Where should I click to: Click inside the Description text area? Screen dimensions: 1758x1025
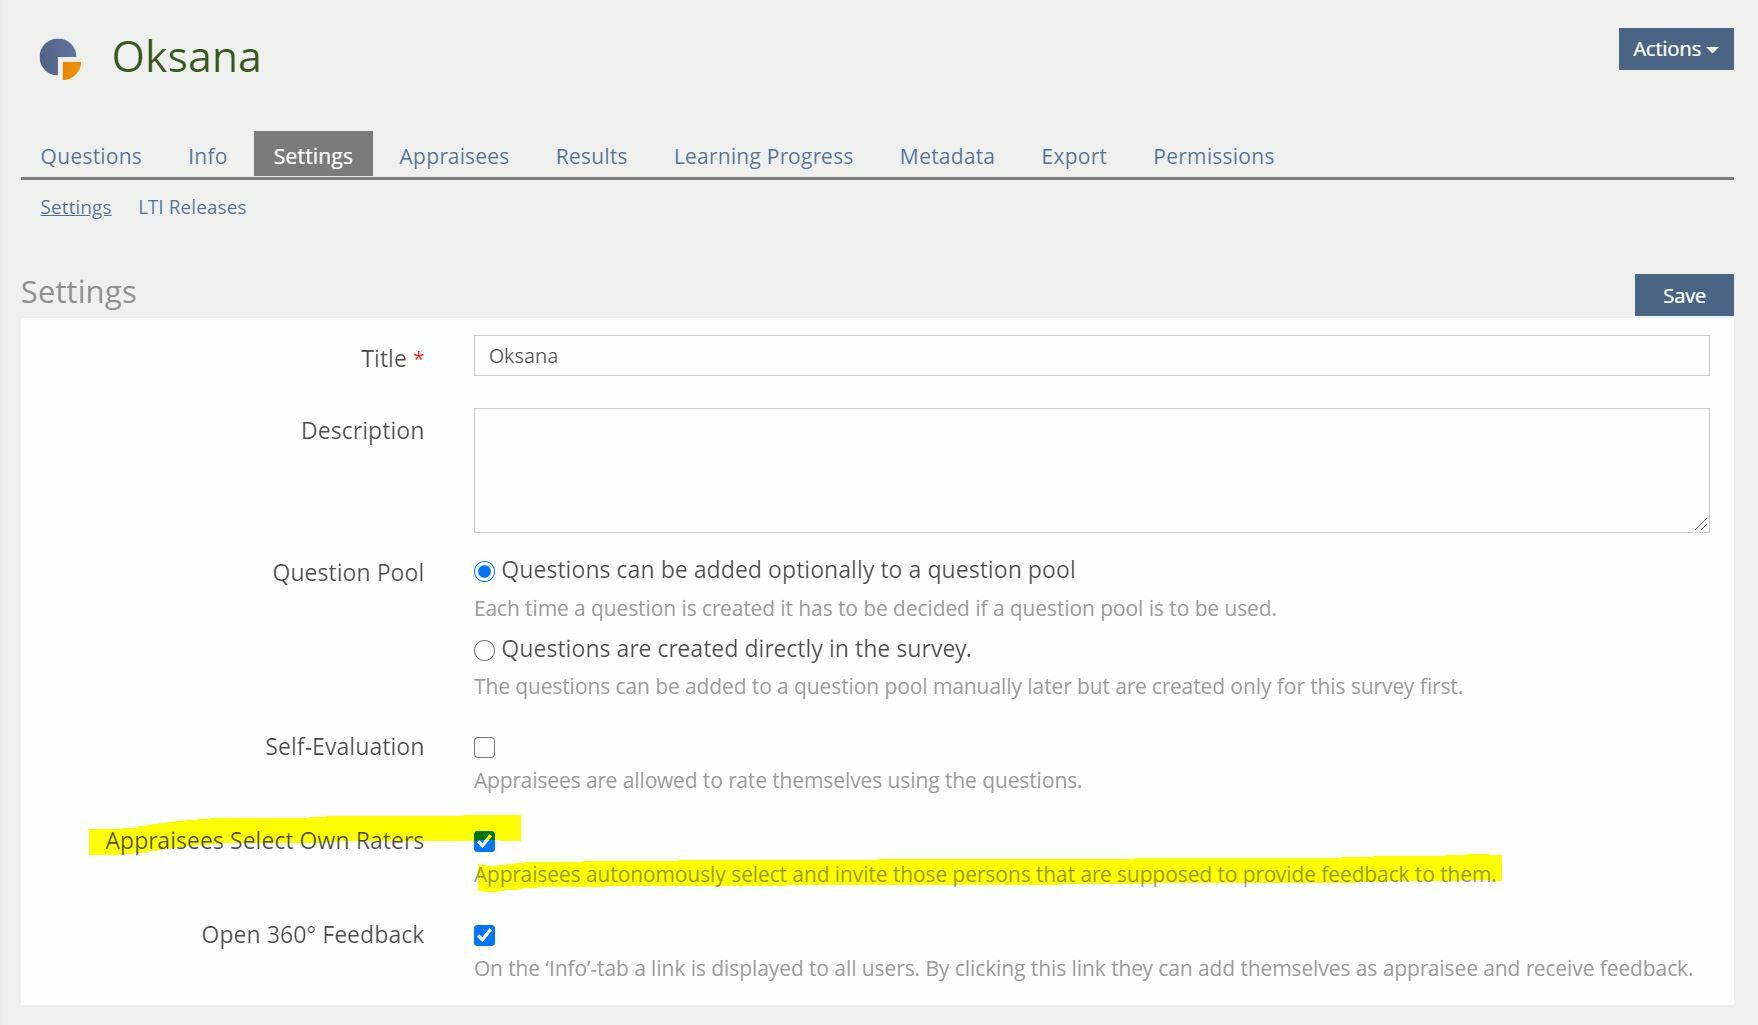(1091, 470)
